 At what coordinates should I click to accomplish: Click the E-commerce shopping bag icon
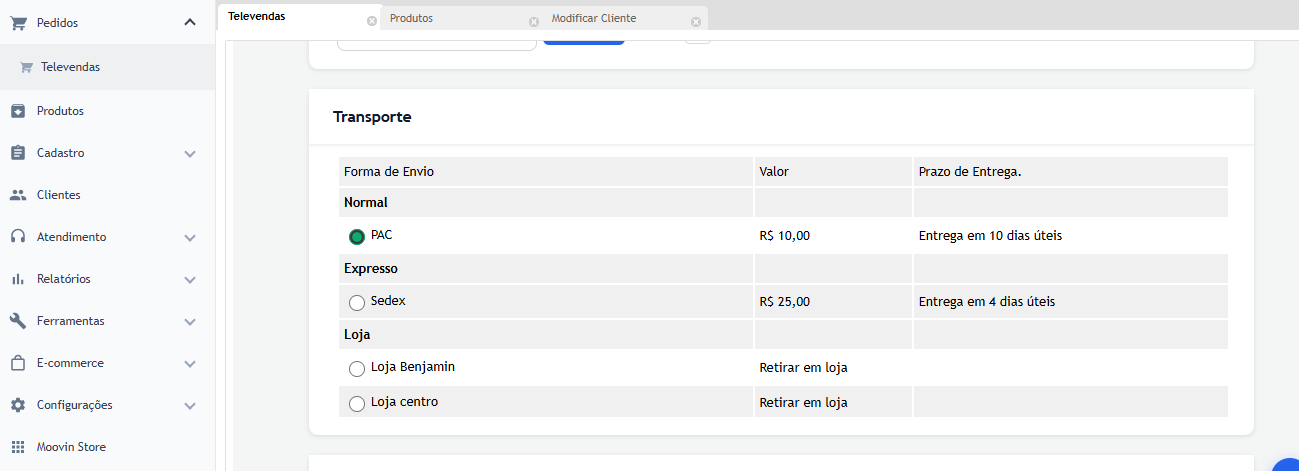pyautogui.click(x=18, y=363)
